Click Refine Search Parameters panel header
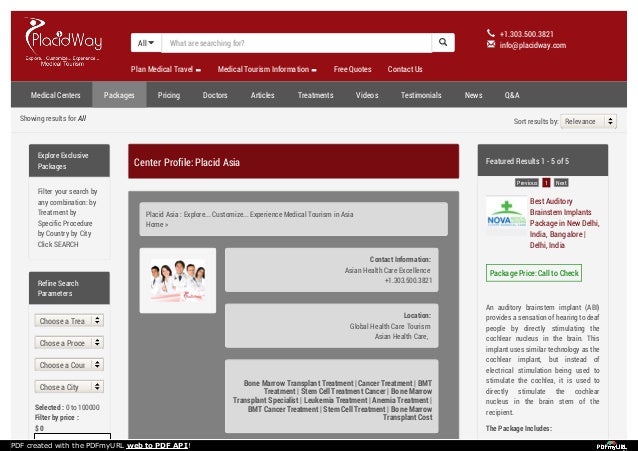The width and height of the screenshot is (638, 451). coord(69,288)
